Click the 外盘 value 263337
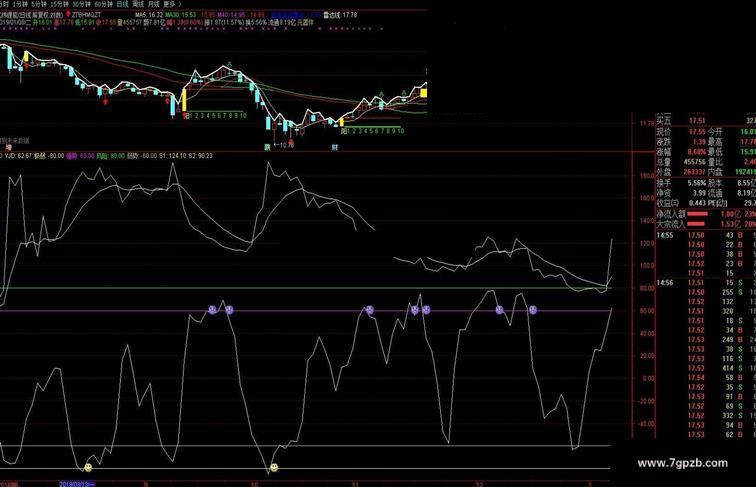 [695, 172]
